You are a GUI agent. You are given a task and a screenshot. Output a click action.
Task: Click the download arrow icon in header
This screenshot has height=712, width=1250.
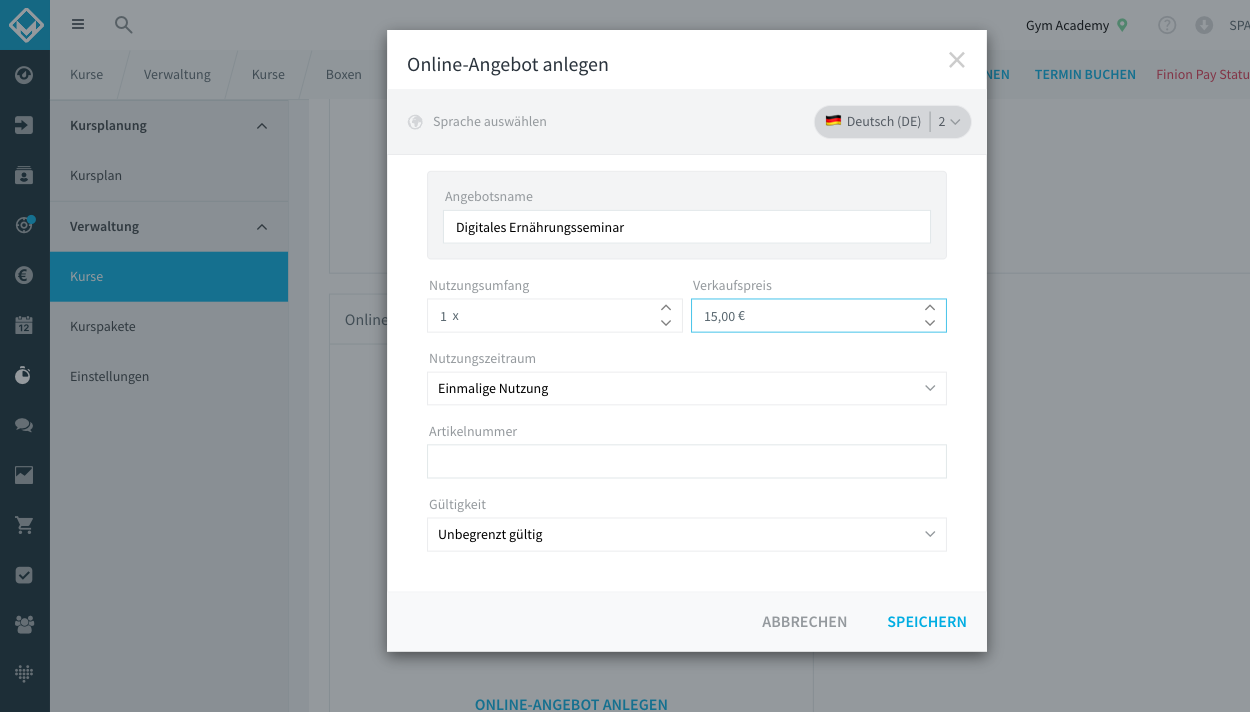pyautogui.click(x=1204, y=25)
